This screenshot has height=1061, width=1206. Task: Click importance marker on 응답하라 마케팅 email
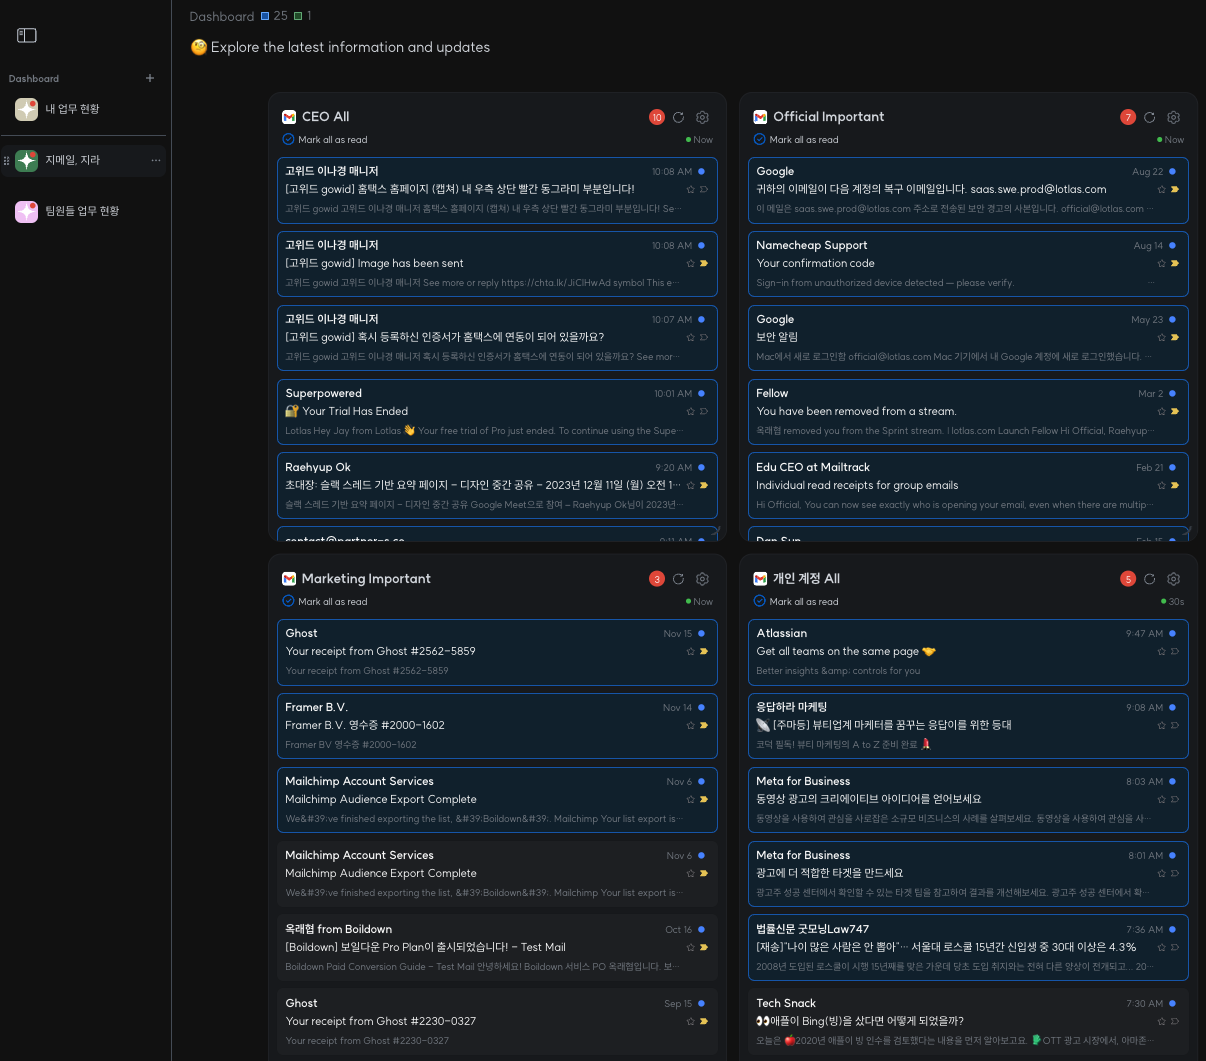click(x=1174, y=725)
